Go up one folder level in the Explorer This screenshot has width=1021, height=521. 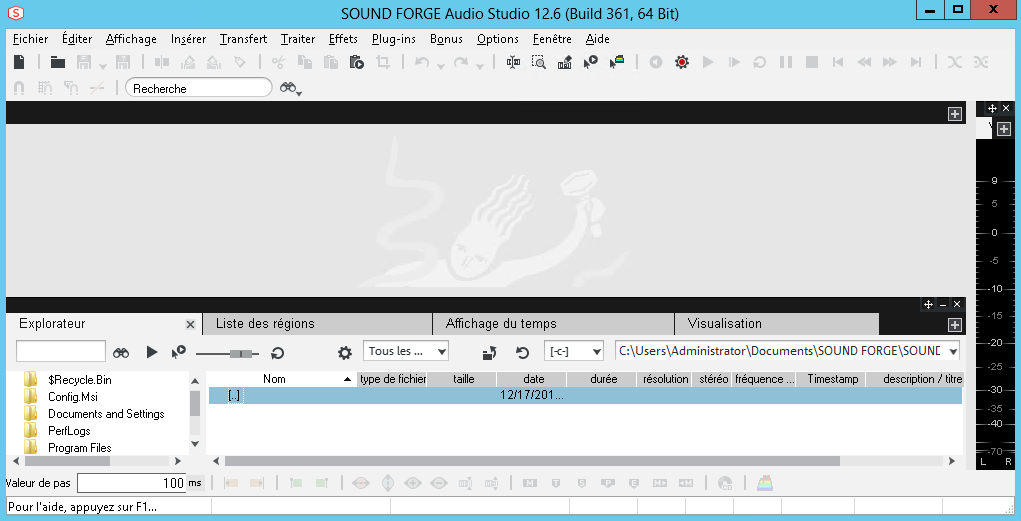click(x=490, y=353)
